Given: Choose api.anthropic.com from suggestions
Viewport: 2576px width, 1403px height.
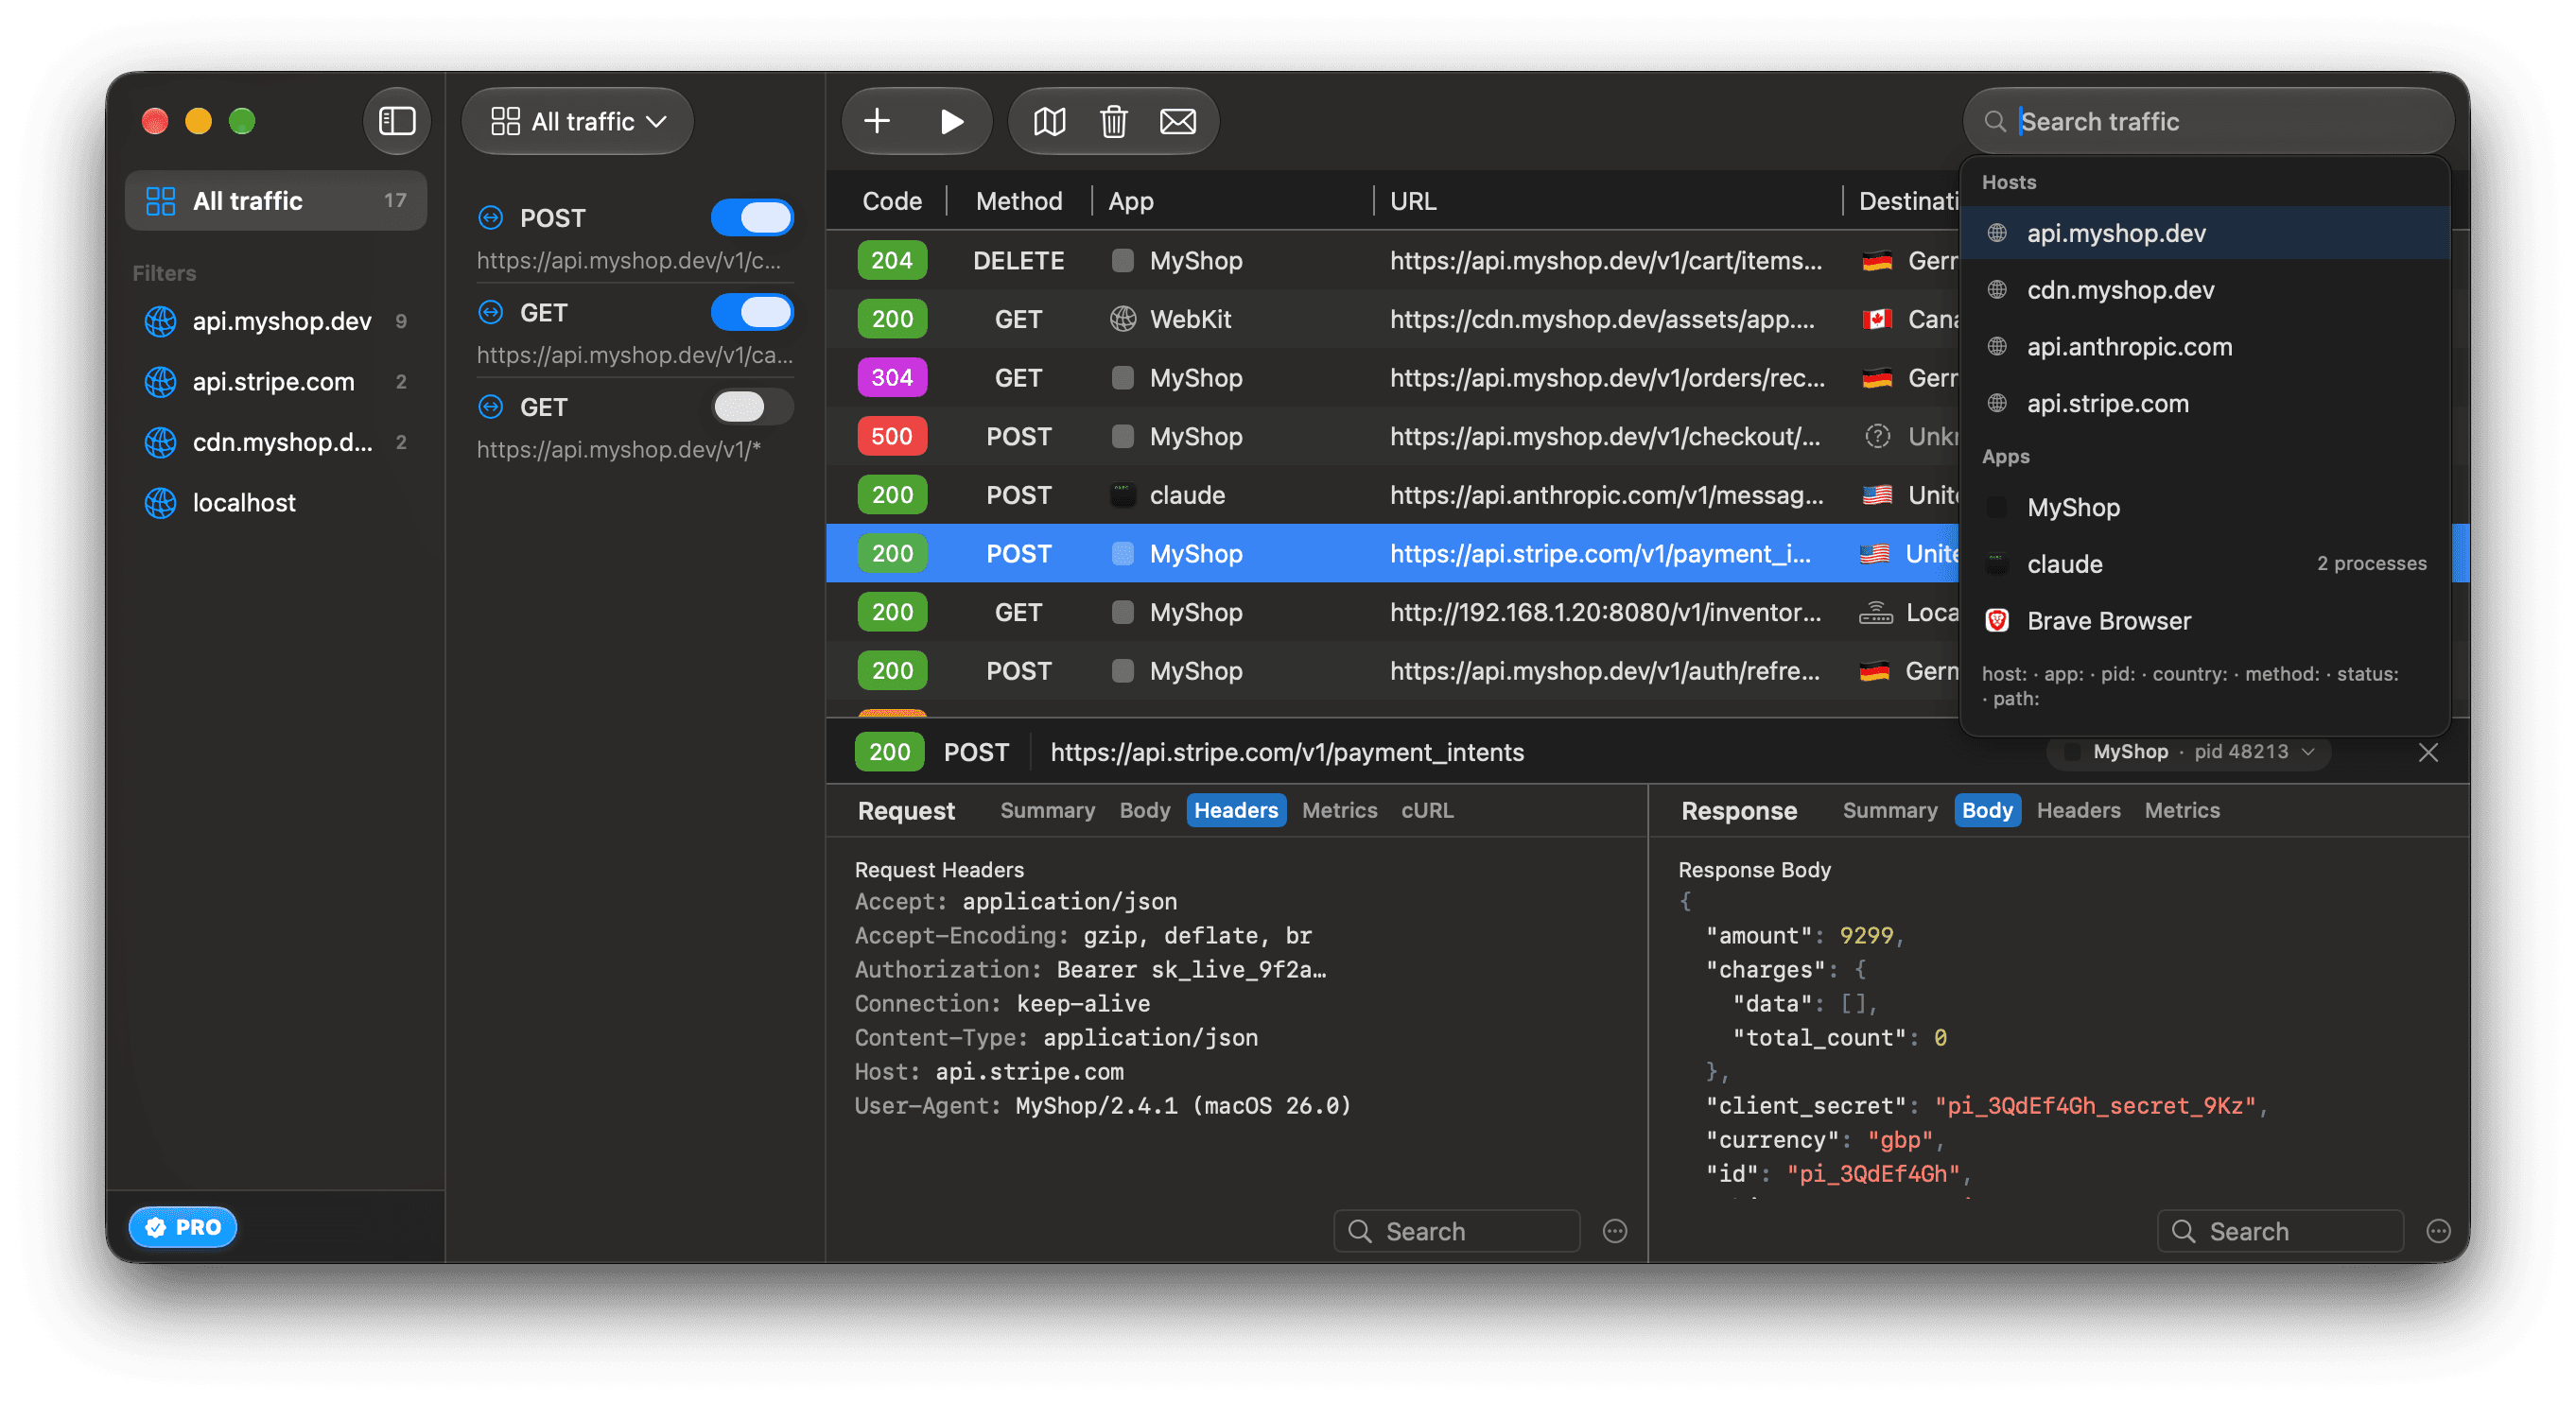Looking at the screenshot, I should coord(2204,347).
